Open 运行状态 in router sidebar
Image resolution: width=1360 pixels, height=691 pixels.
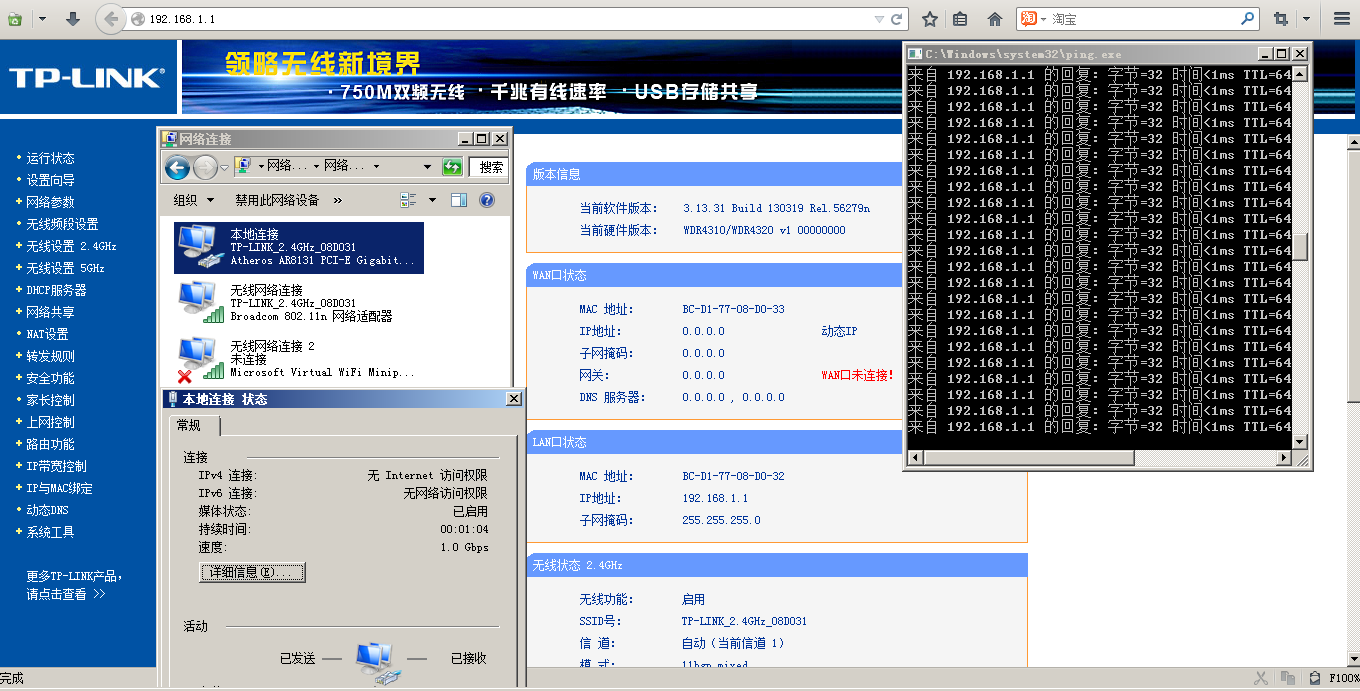pos(50,158)
